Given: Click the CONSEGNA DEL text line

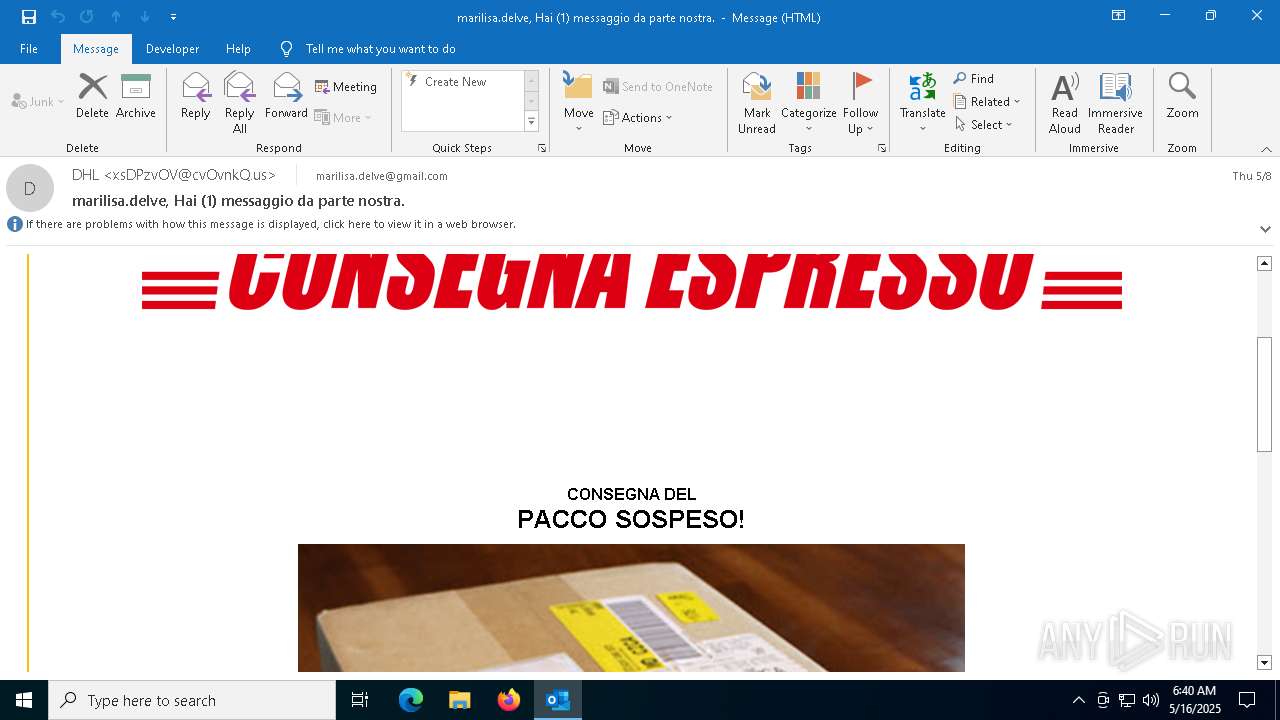Looking at the screenshot, I should 631,494.
